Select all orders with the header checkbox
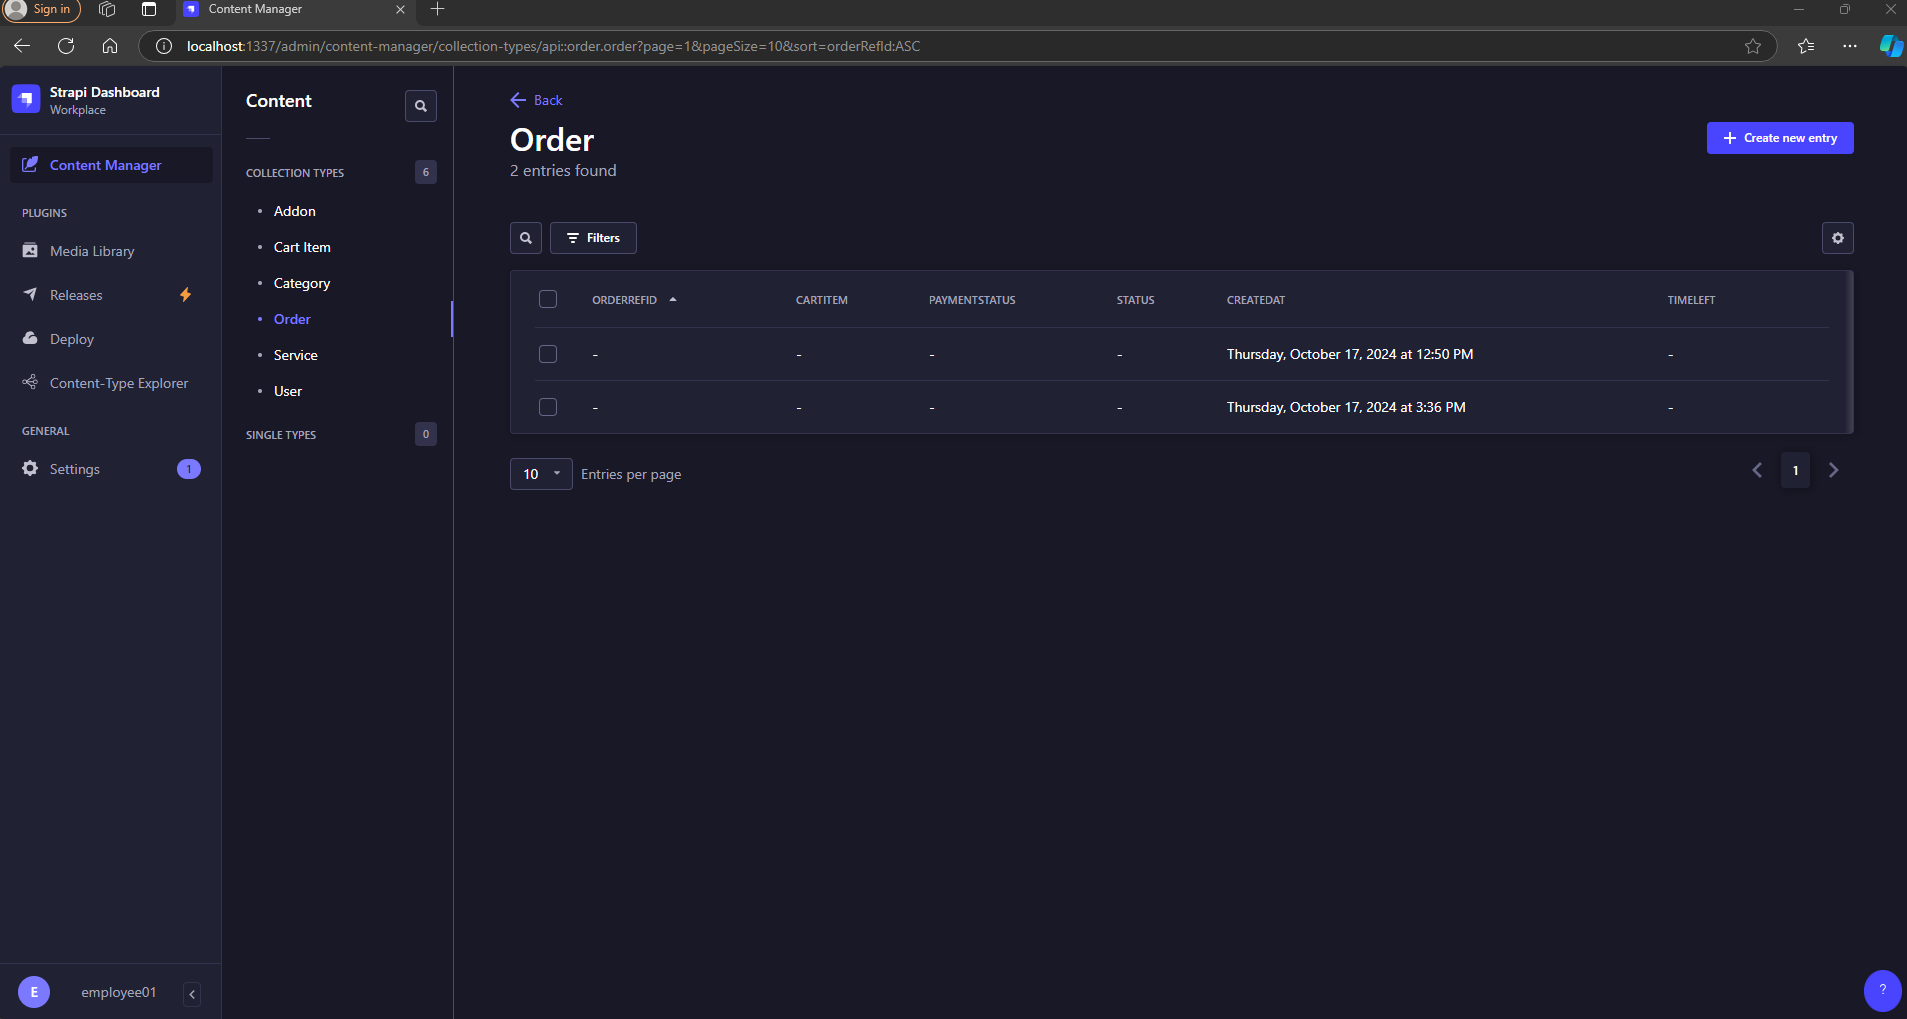 point(548,298)
